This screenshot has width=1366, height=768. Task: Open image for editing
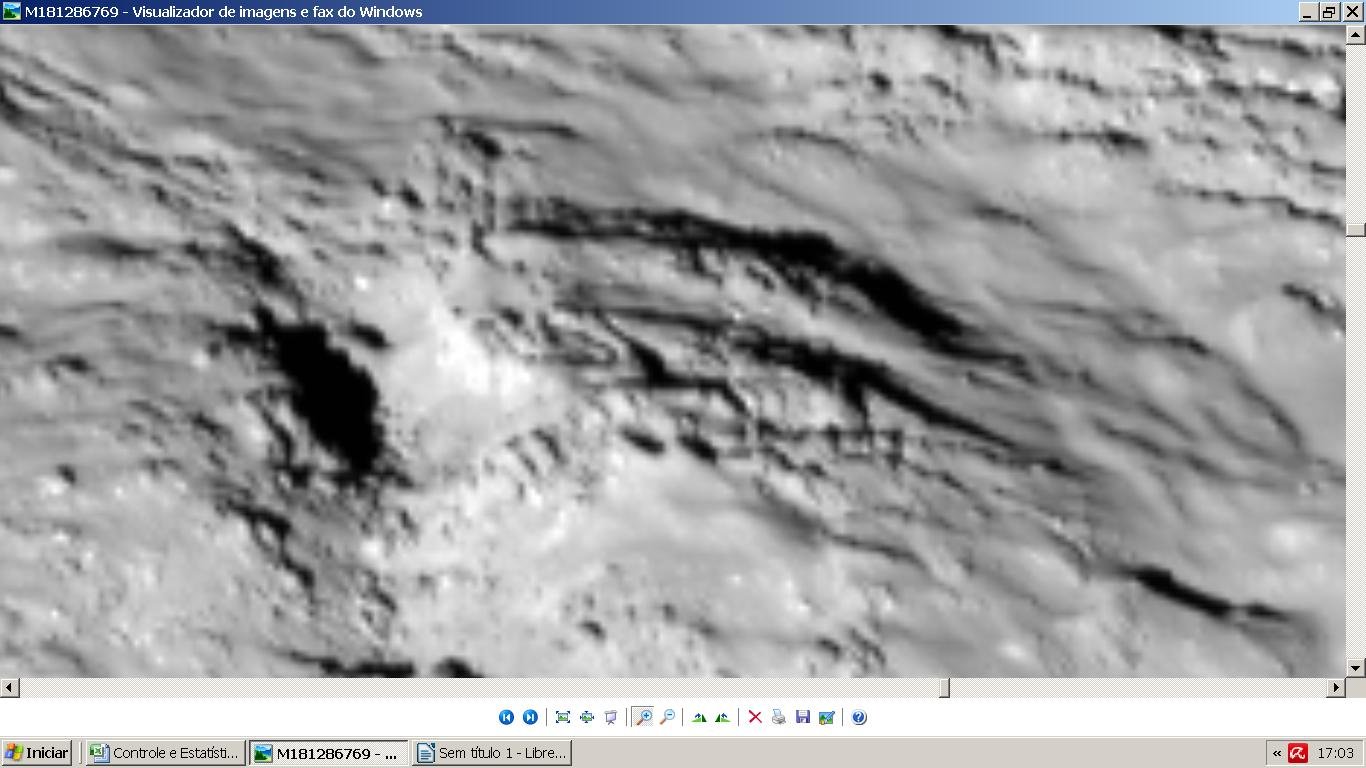827,717
